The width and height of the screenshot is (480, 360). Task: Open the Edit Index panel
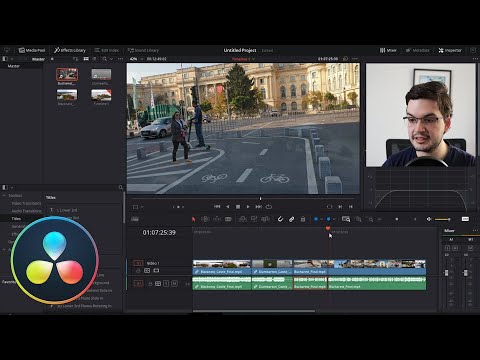[106, 50]
